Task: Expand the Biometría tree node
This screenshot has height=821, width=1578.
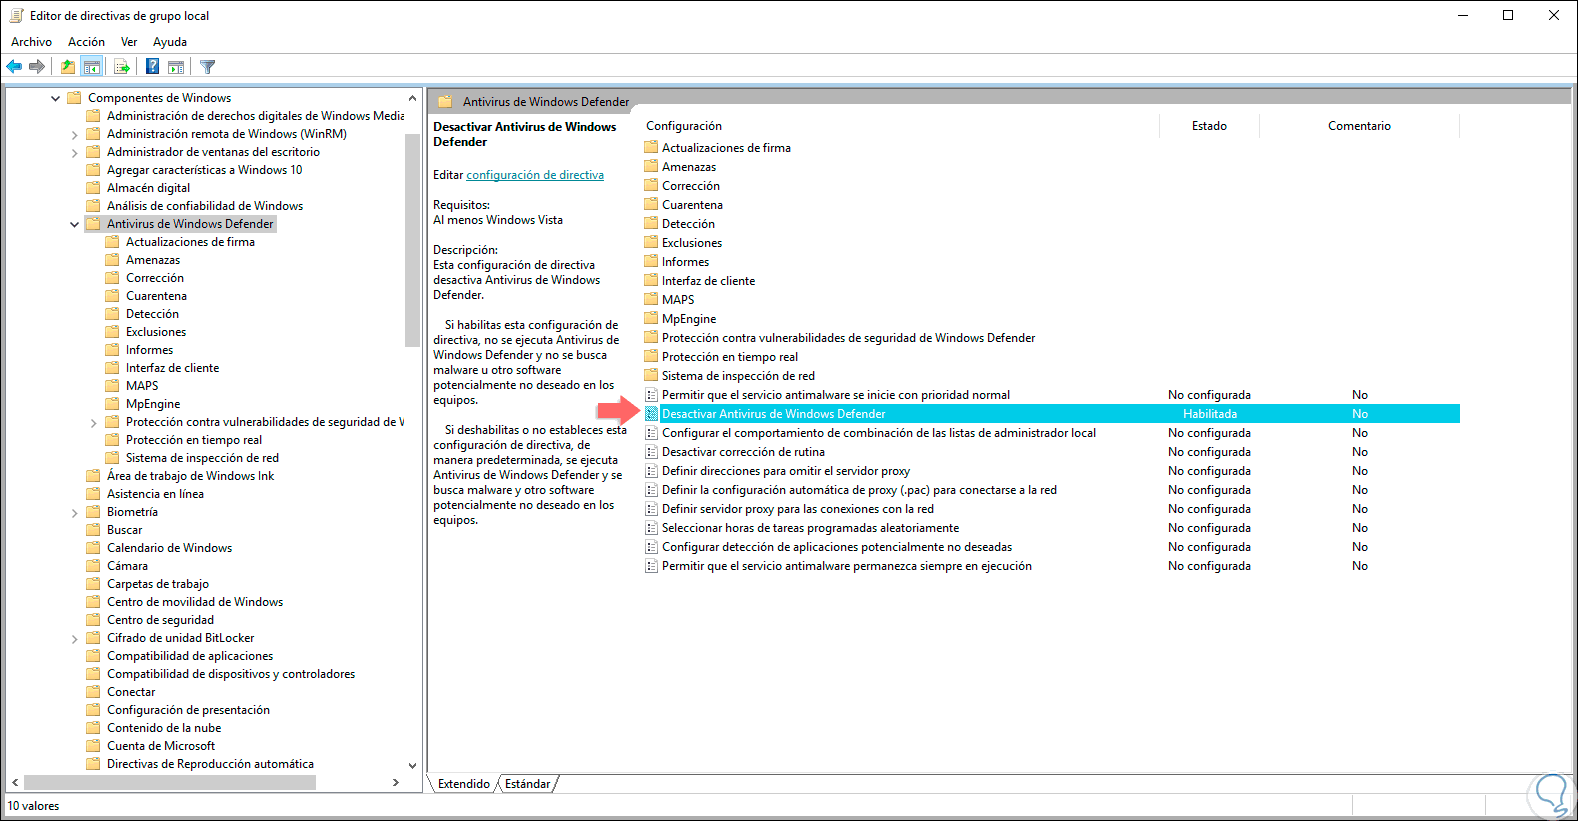Action: (75, 512)
